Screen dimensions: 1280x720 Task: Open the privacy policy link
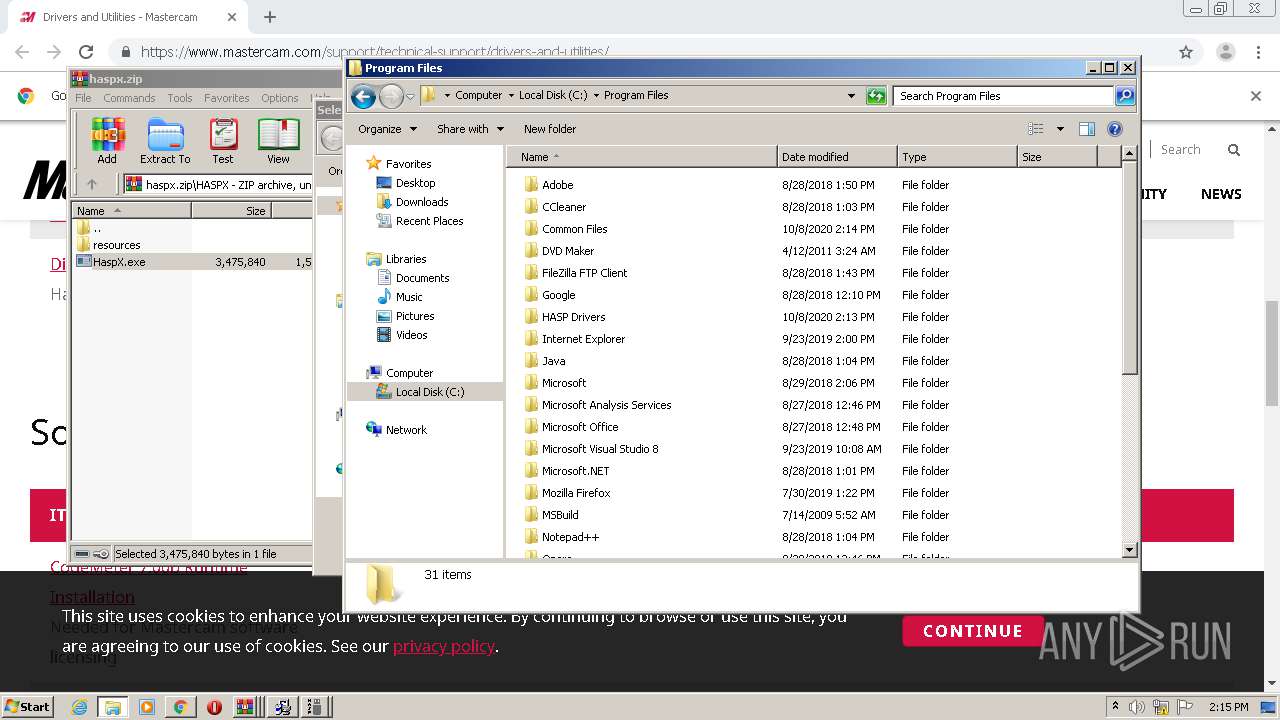[444, 646]
